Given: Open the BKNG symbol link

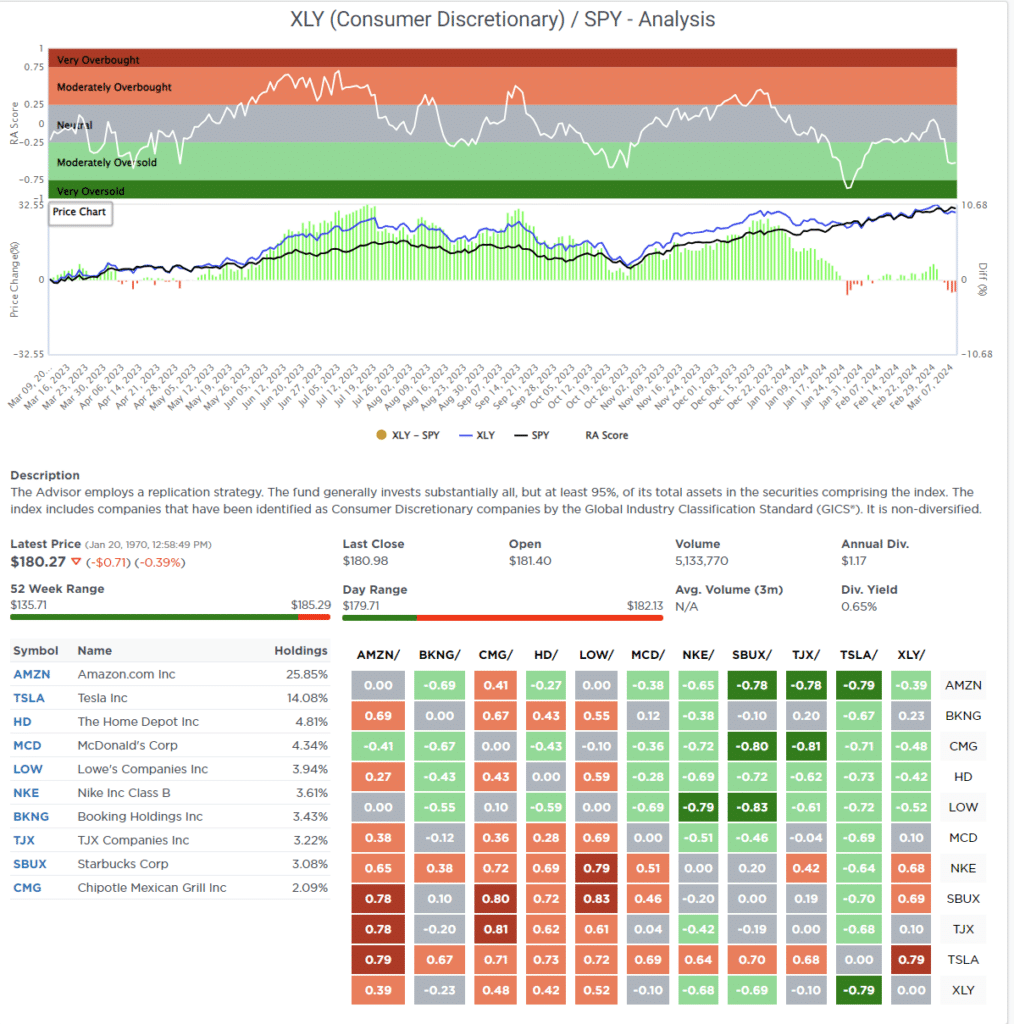Looking at the screenshot, I should tap(31, 816).
